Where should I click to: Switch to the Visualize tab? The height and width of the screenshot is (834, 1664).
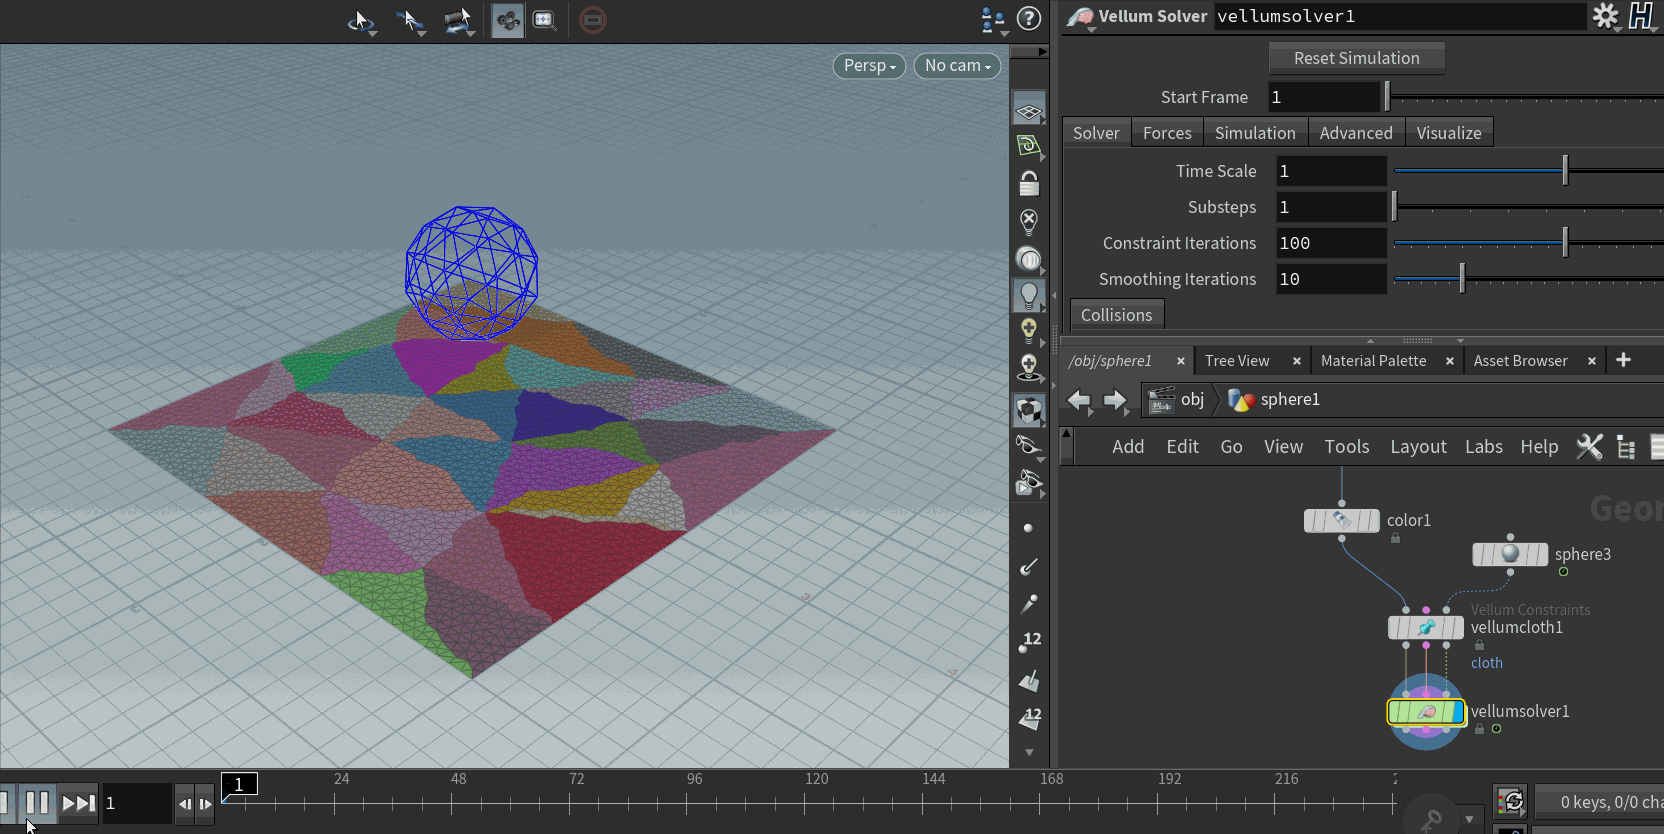coord(1449,133)
